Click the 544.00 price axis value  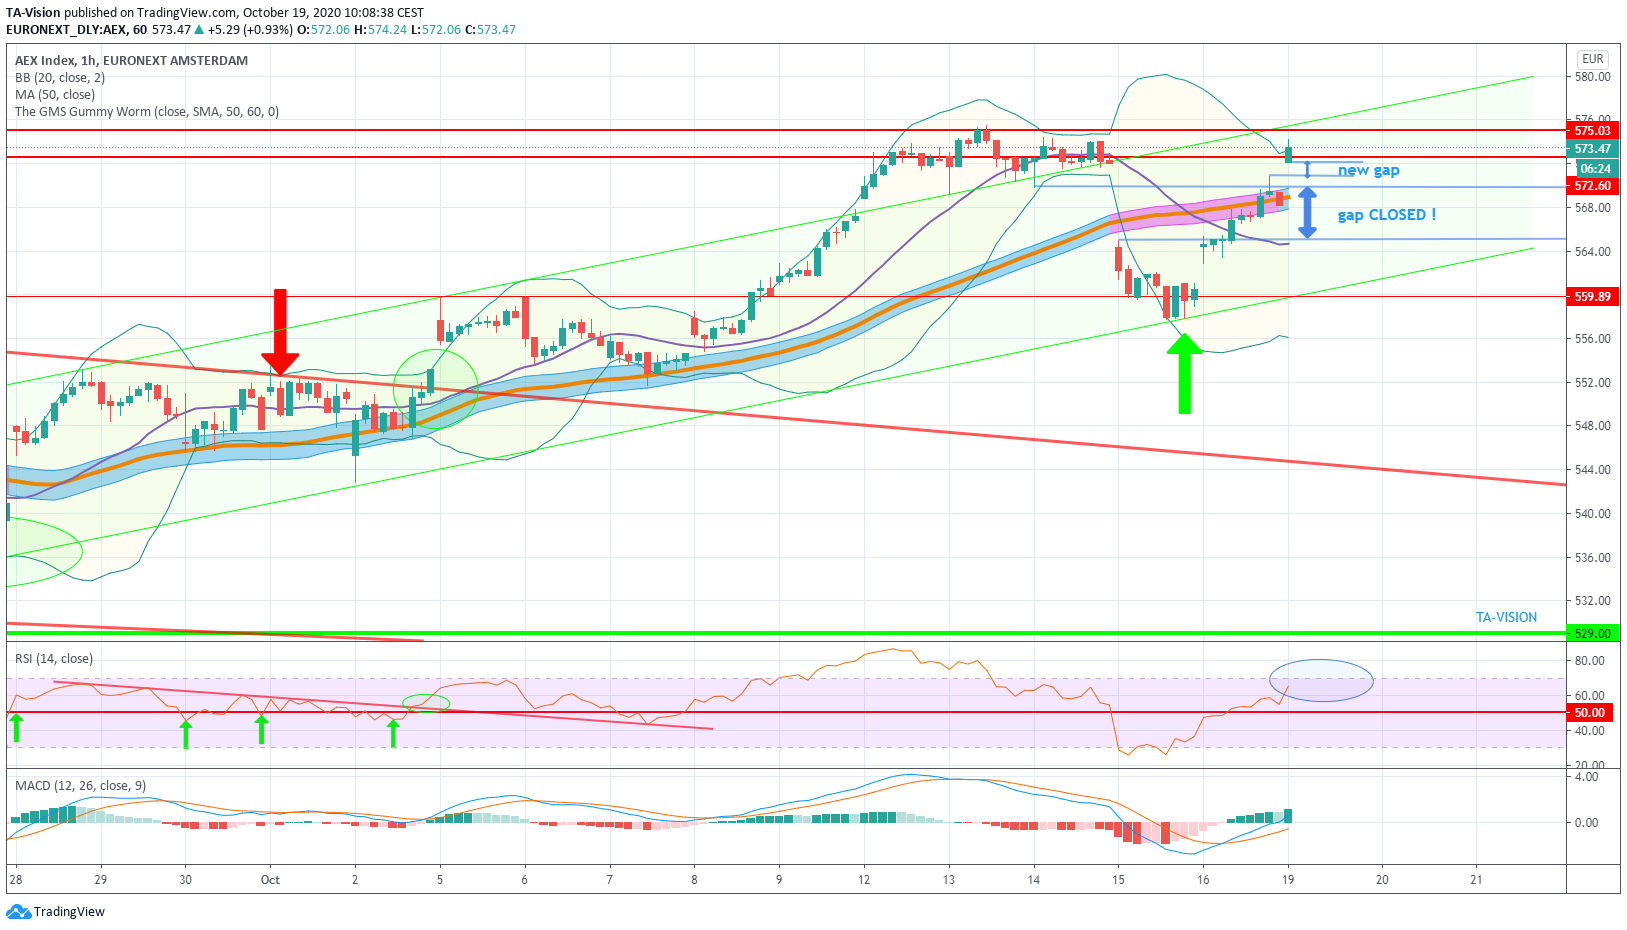point(1592,469)
